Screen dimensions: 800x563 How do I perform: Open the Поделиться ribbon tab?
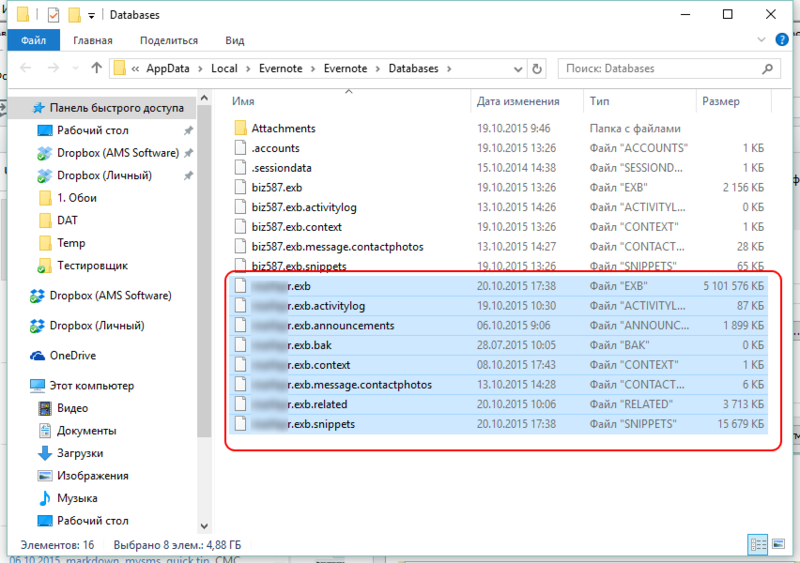pyautogui.click(x=169, y=40)
